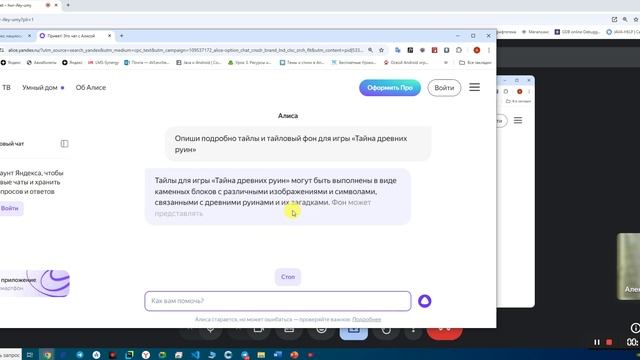Open Chrome from the taskbar

47,355
